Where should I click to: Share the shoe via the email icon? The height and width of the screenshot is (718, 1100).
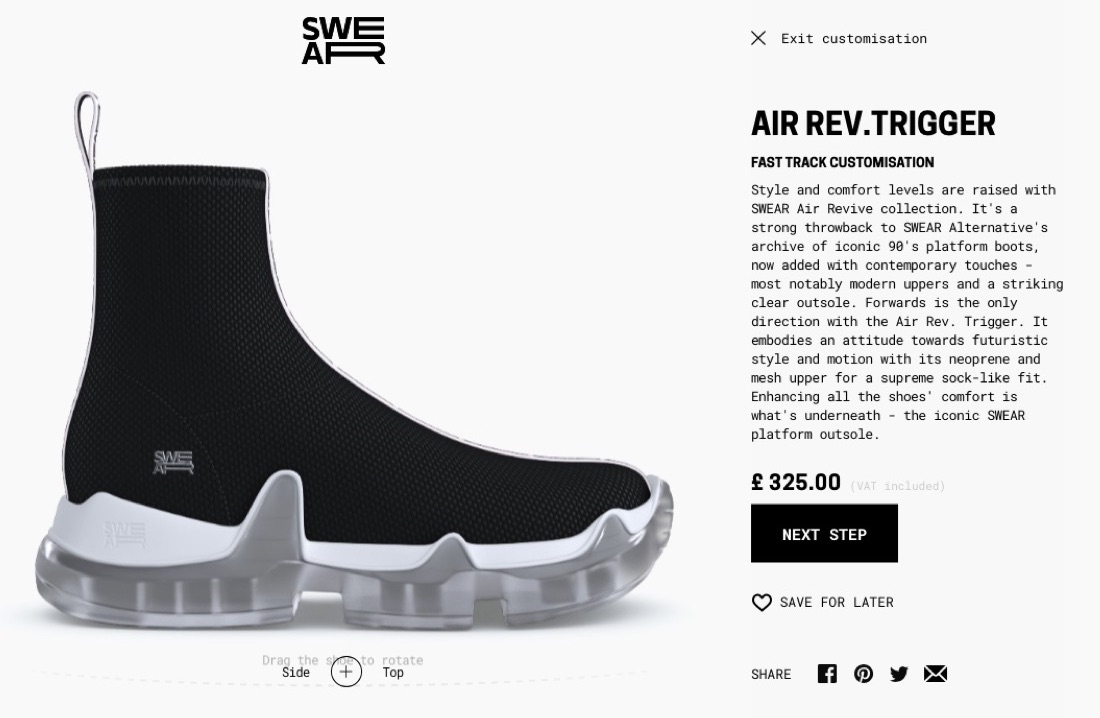(x=935, y=674)
